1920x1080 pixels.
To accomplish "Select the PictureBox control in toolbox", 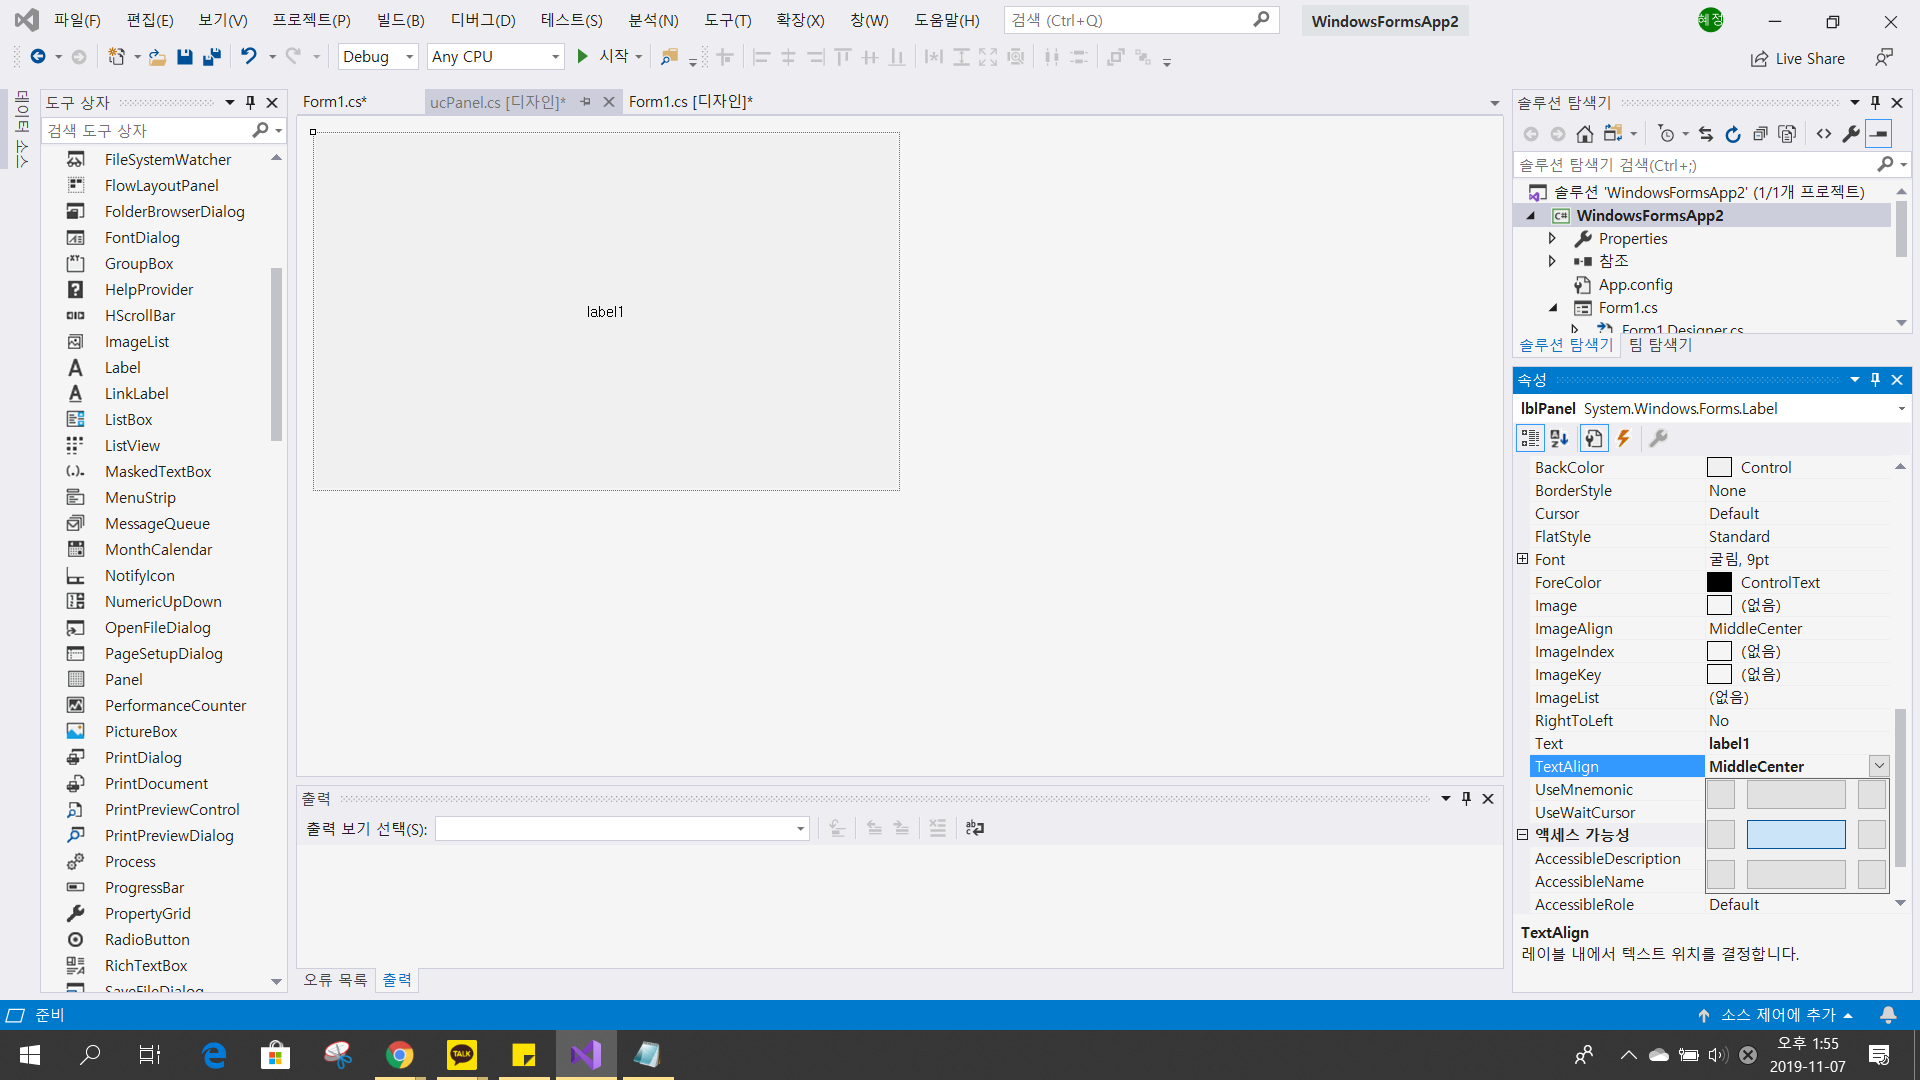I will (x=141, y=731).
